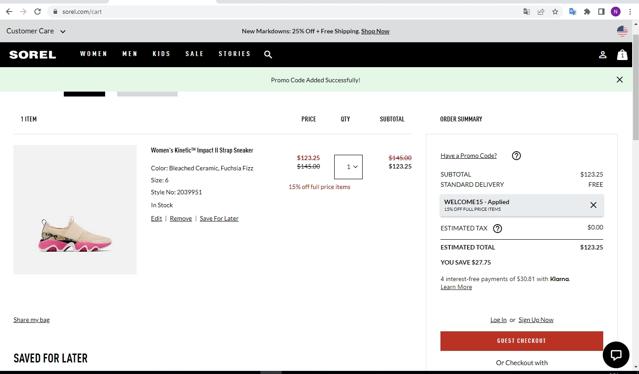
Task: Click the share page icon in address bar
Action: (541, 12)
